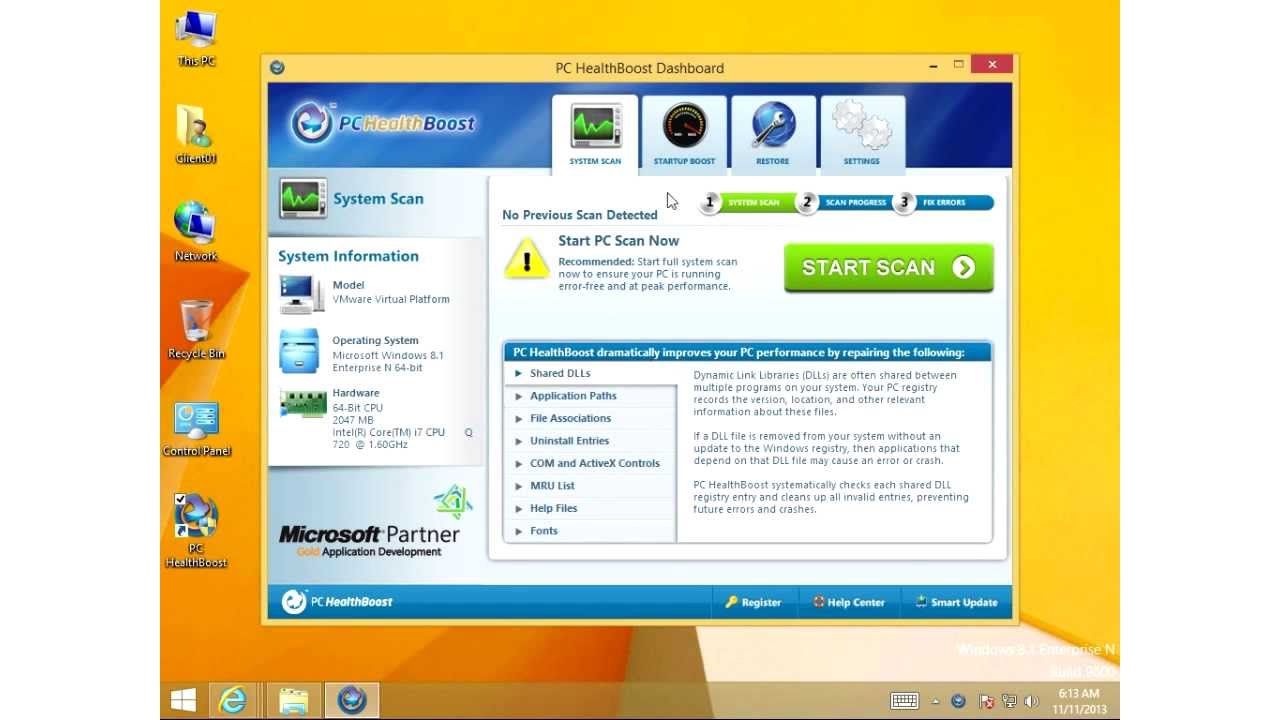Click the green START SCAN button
Screen dimensions: 1280x720
889,268
